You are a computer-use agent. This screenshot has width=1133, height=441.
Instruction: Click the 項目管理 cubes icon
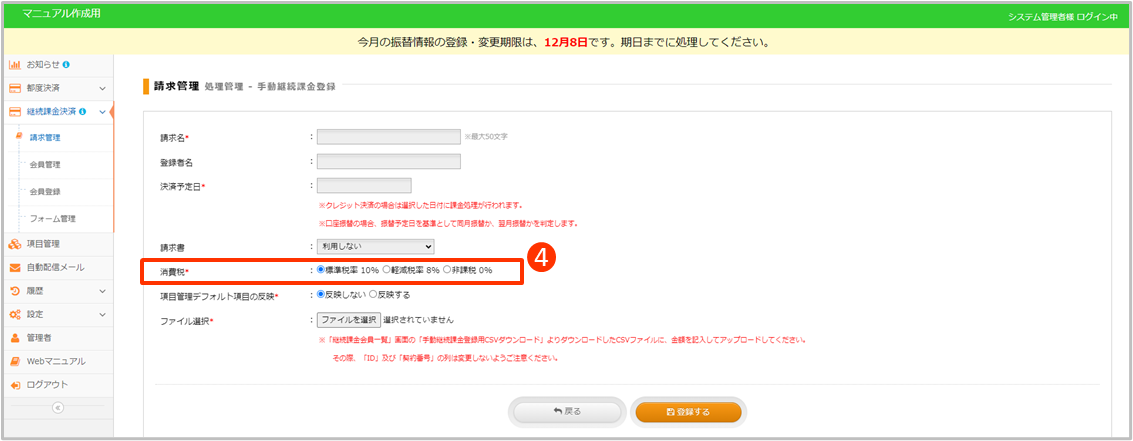click(15, 243)
